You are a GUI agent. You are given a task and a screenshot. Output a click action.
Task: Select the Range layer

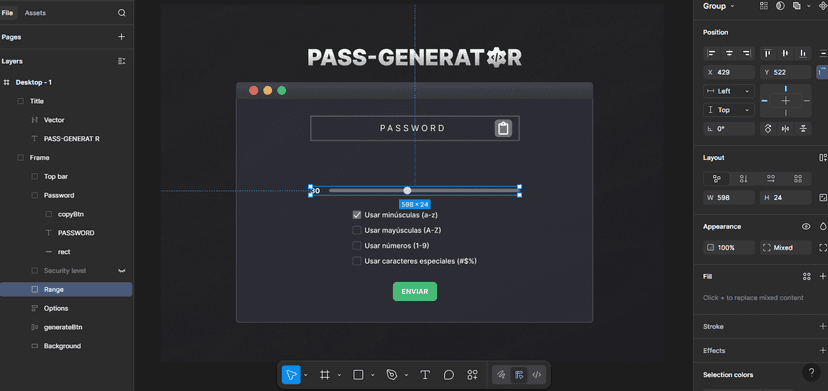[66, 290]
